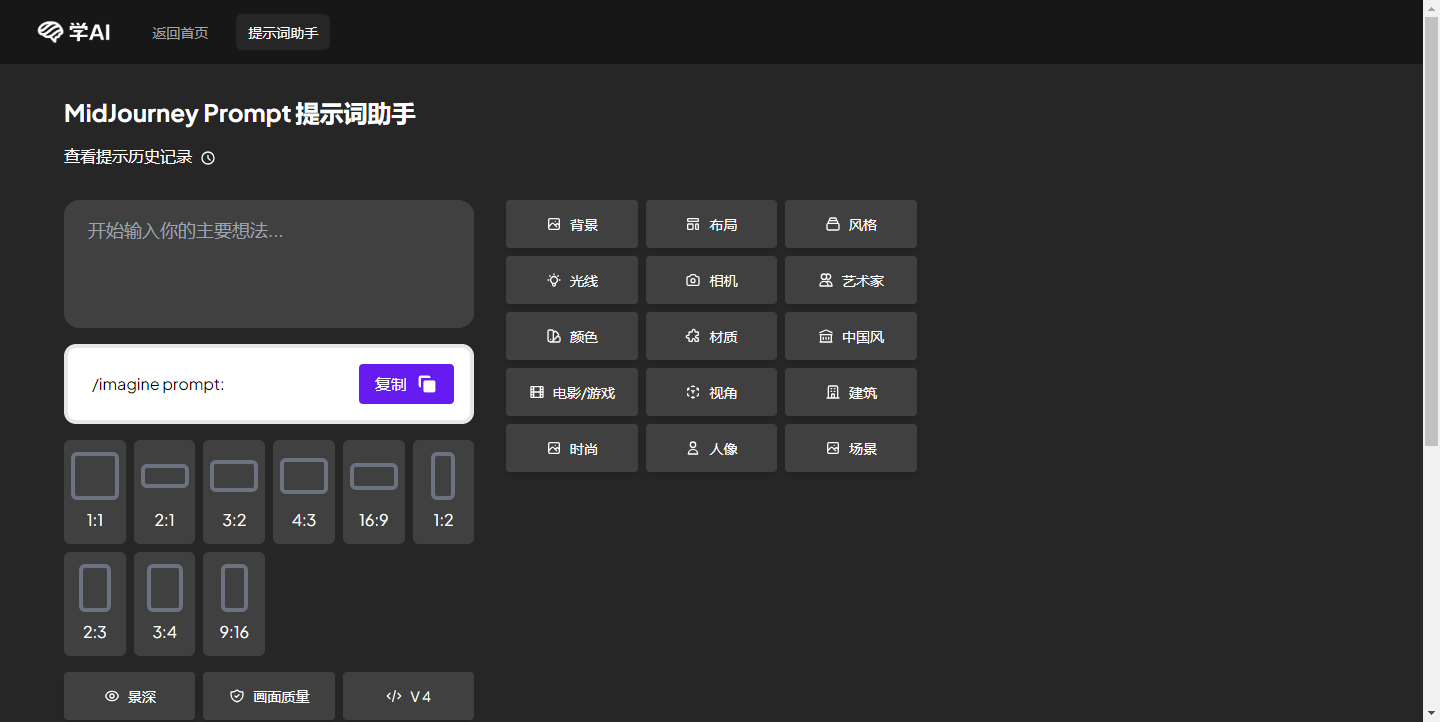This screenshot has width=1440, height=722.
Task: Select the 提示词助手 navigation tab
Action: click(283, 33)
